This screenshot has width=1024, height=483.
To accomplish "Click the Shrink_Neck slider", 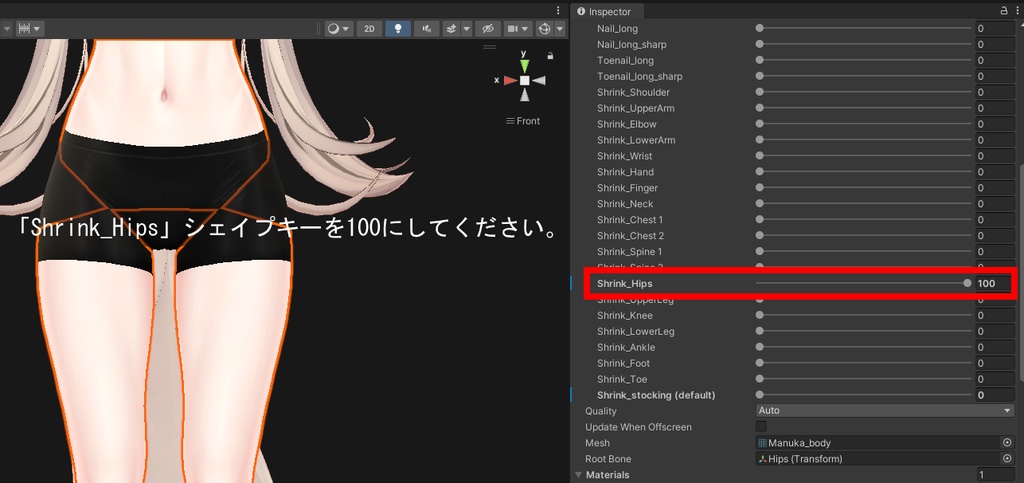I will (x=865, y=204).
